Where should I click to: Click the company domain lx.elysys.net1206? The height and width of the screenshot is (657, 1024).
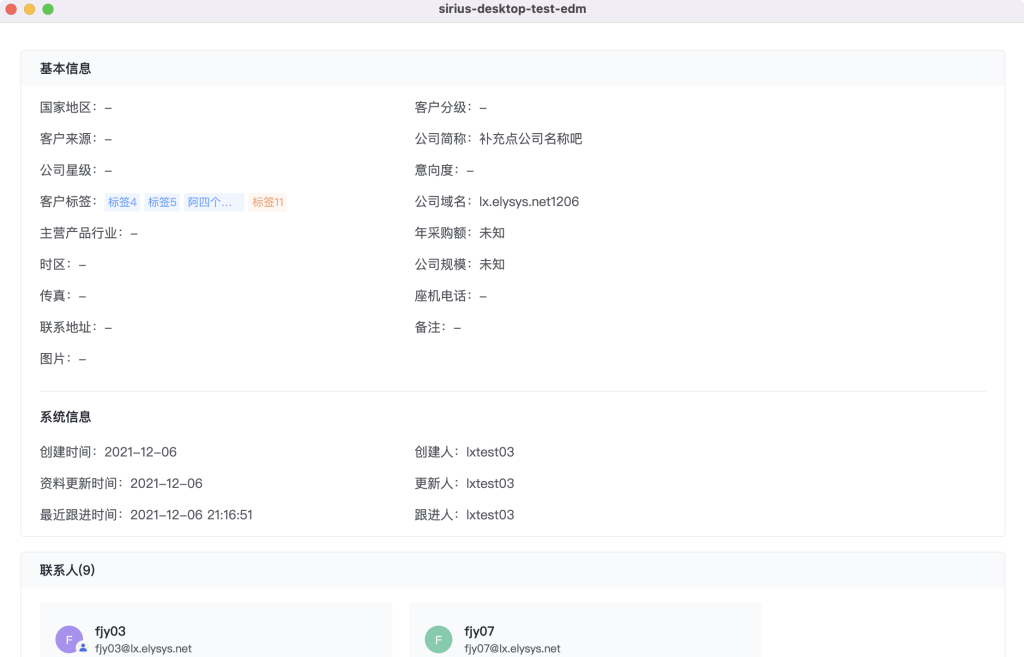coord(529,202)
